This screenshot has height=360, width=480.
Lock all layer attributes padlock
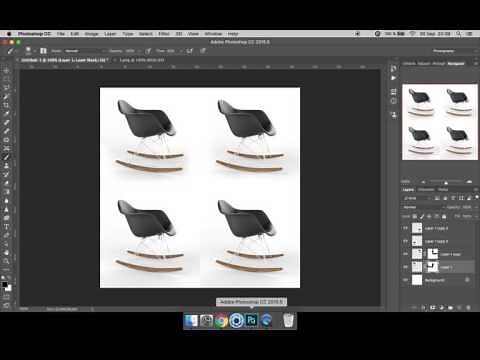coord(444,216)
